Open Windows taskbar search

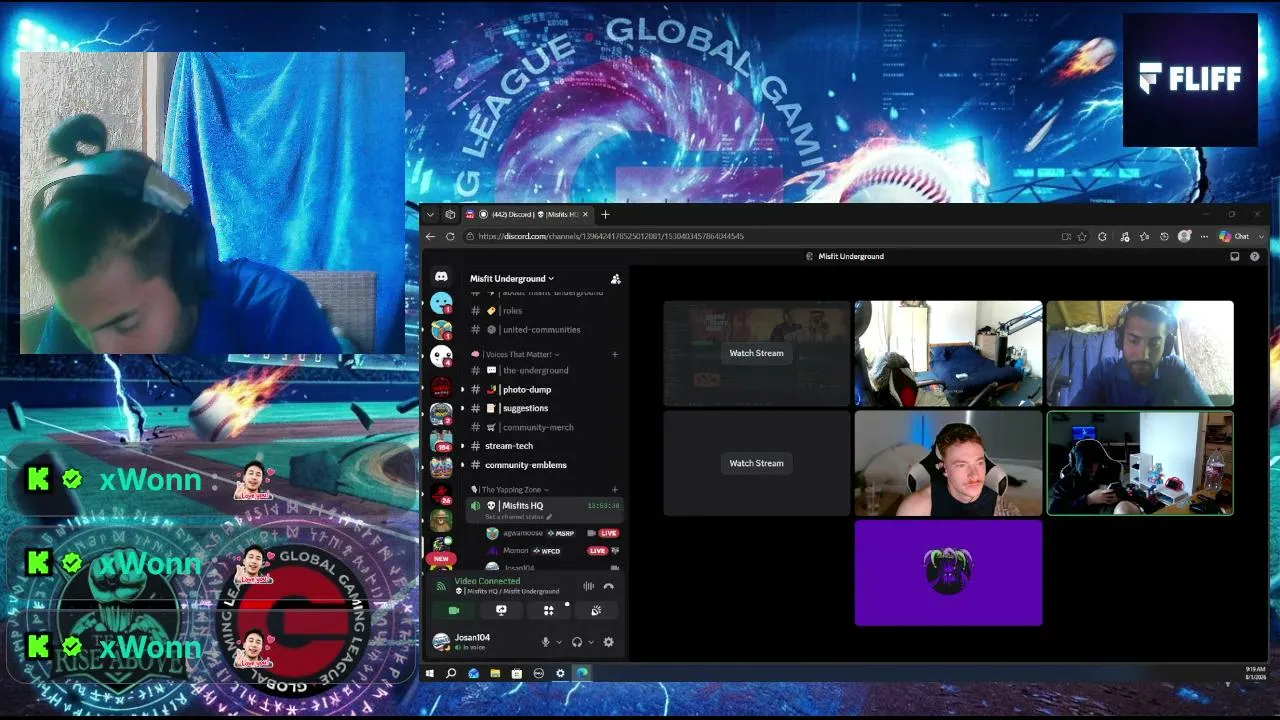point(451,673)
